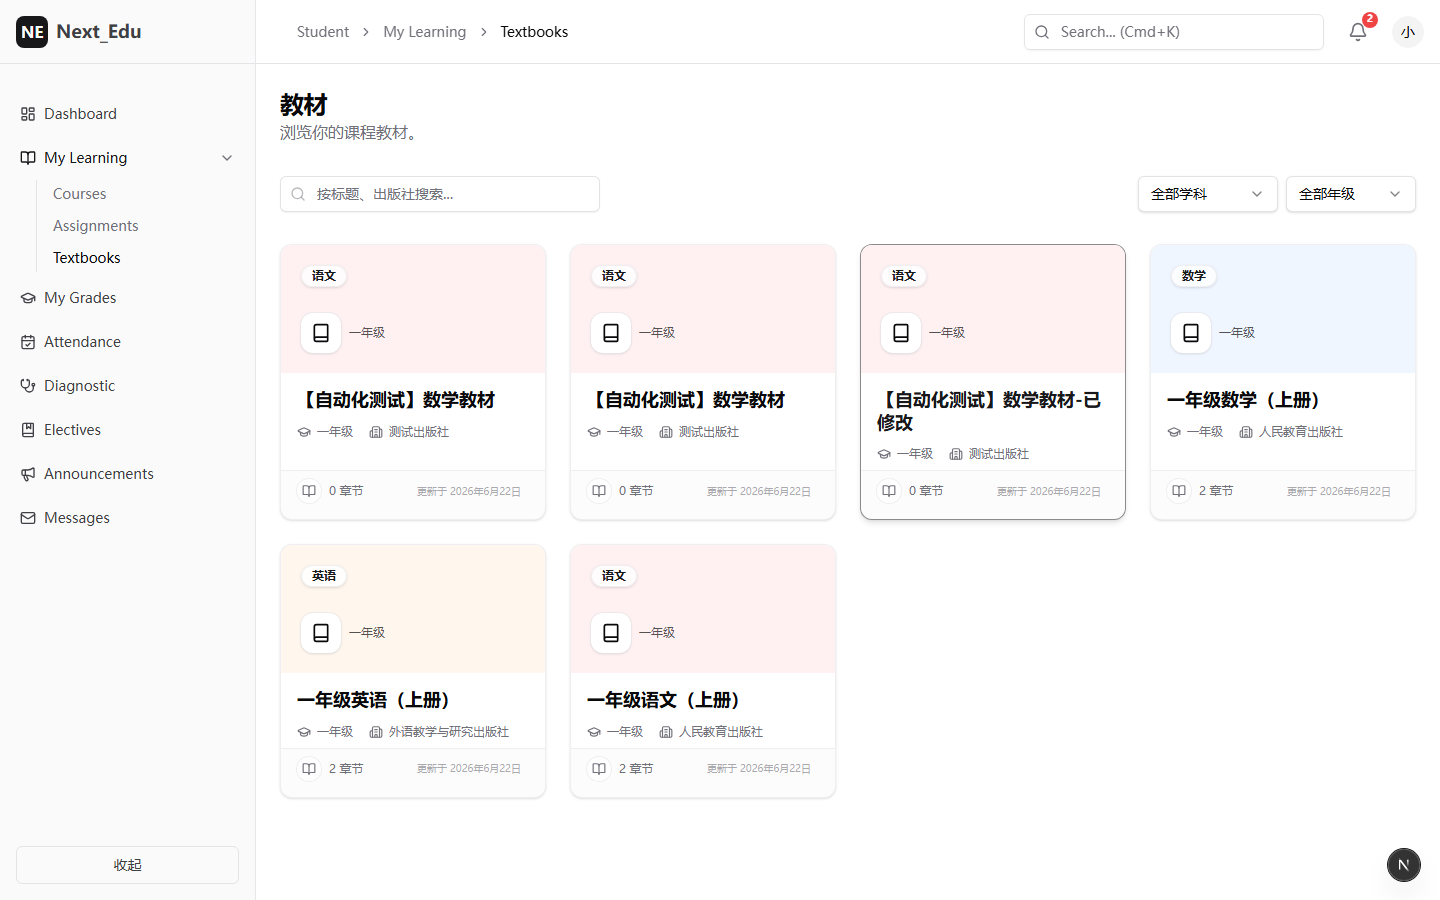Click the round N button at bottom right
The width and height of the screenshot is (1440, 900).
[1404, 865]
